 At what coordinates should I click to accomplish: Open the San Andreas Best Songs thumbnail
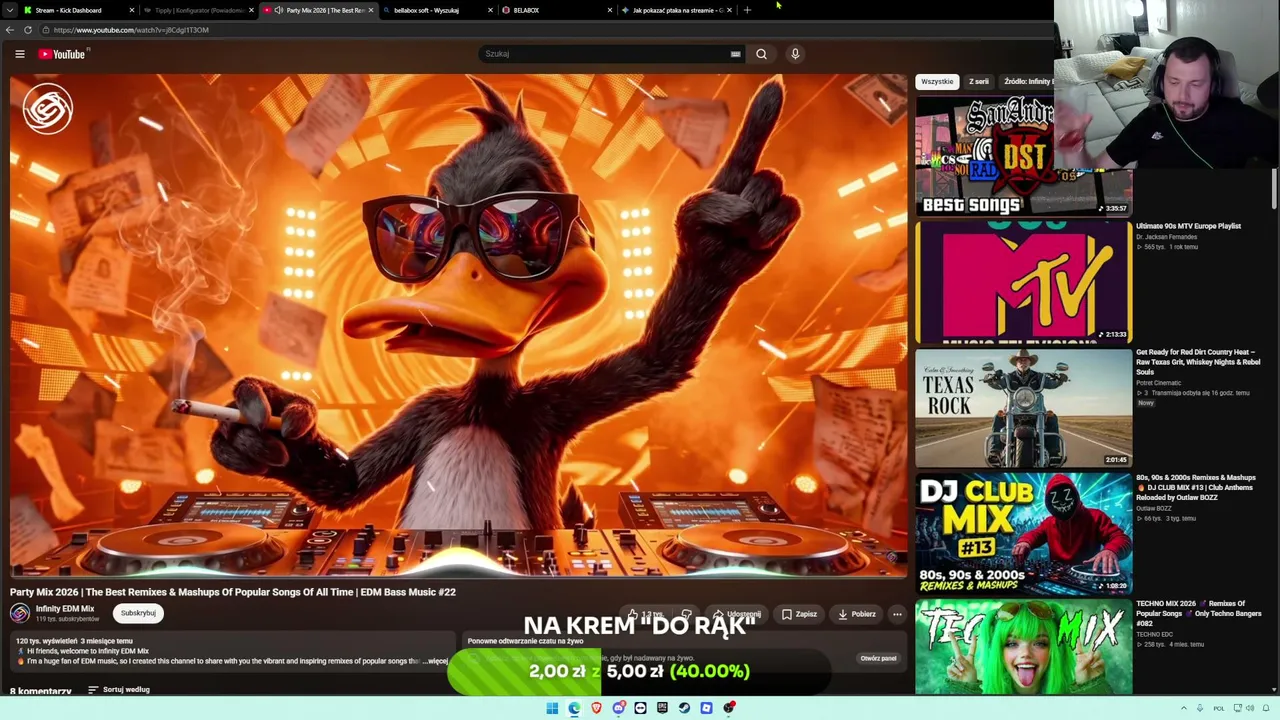pos(1023,155)
